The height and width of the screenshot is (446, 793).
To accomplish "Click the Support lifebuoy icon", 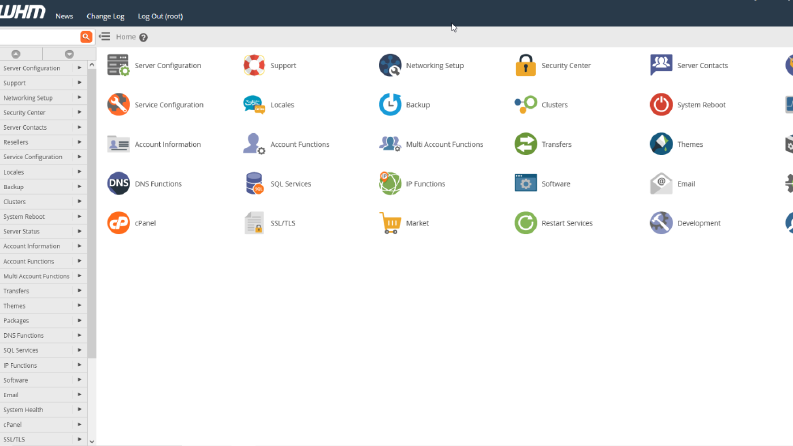I will click(x=254, y=65).
